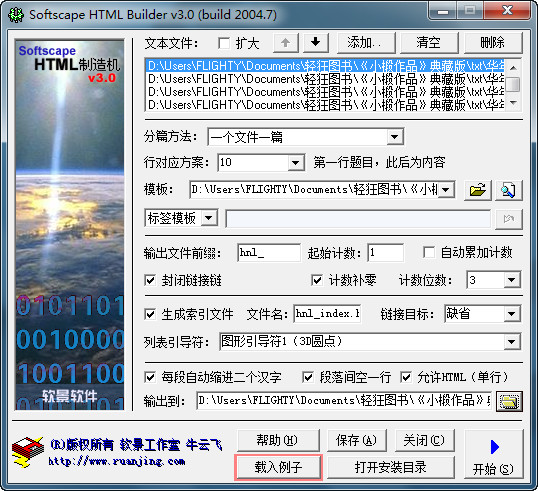Click the 输出文件前缀 input field

[x=269, y=253]
